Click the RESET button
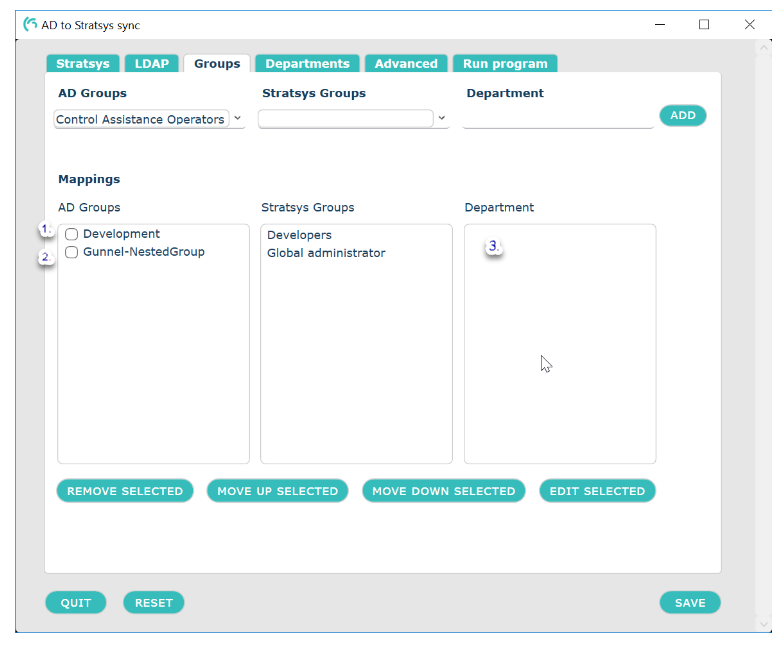 pos(154,602)
